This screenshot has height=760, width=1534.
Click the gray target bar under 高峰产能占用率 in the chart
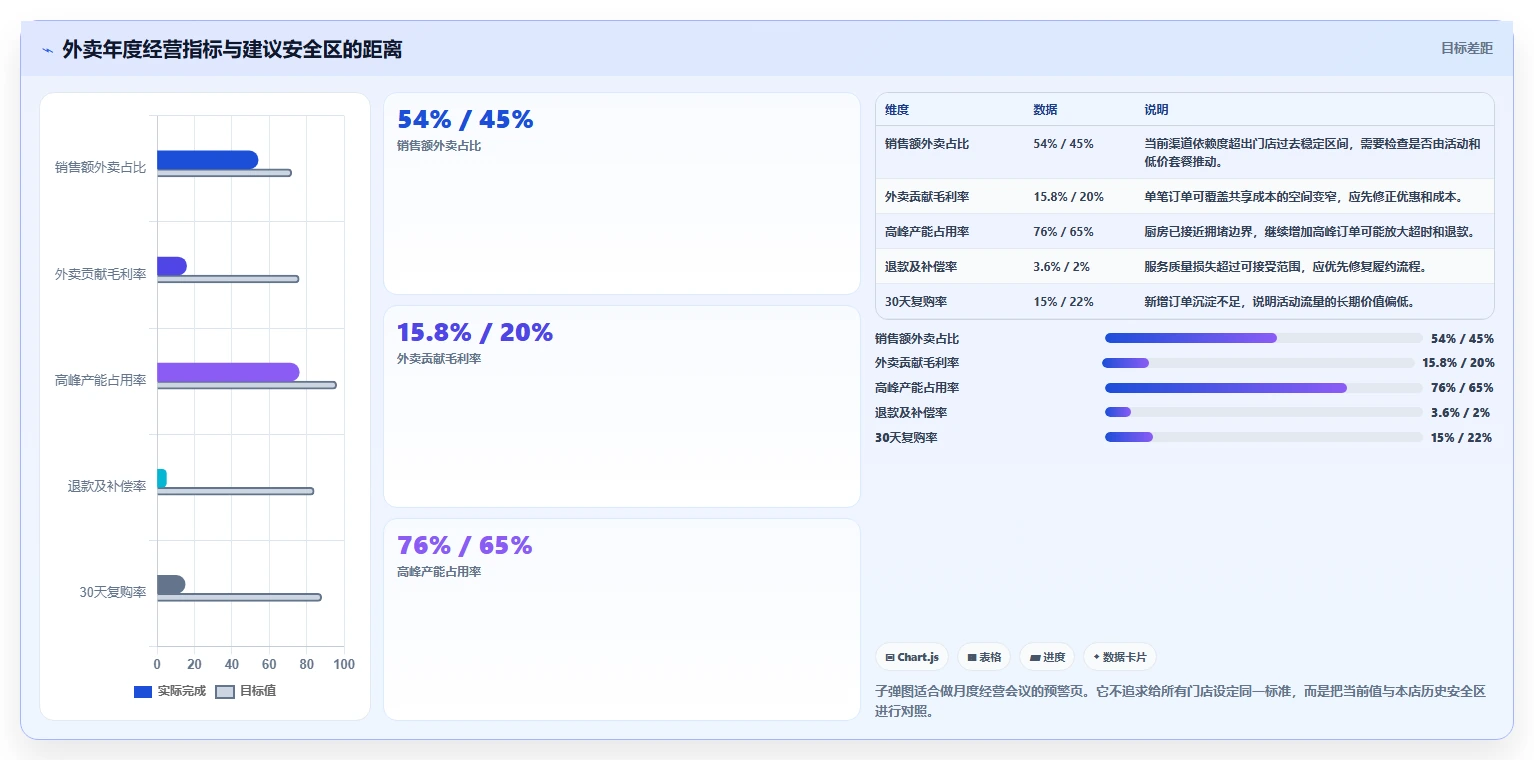point(246,385)
